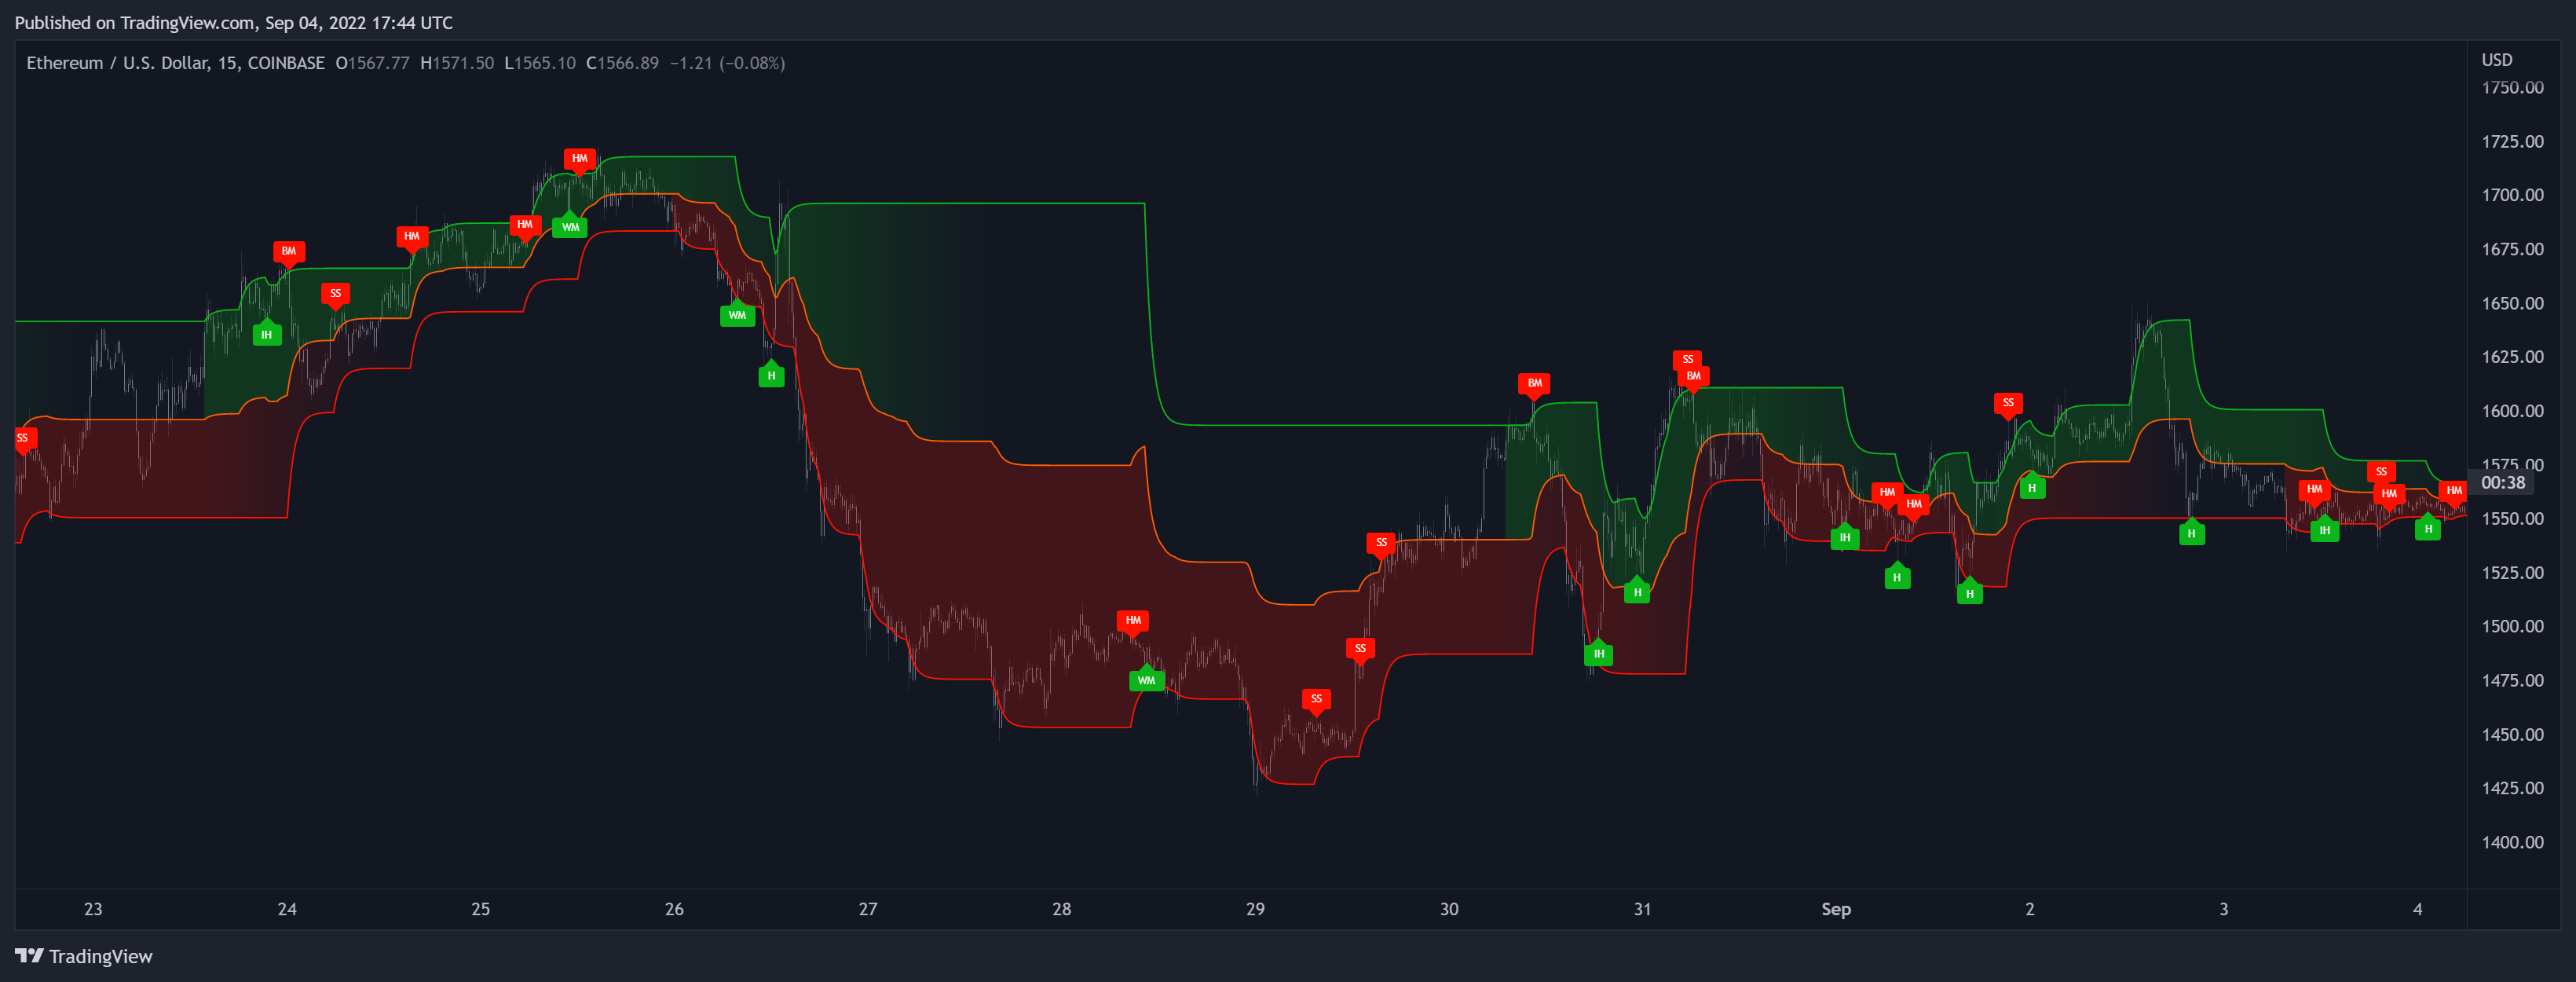The width and height of the screenshot is (2576, 982).
Task: Select green H marker on September 4
Action: pyautogui.click(x=2428, y=529)
